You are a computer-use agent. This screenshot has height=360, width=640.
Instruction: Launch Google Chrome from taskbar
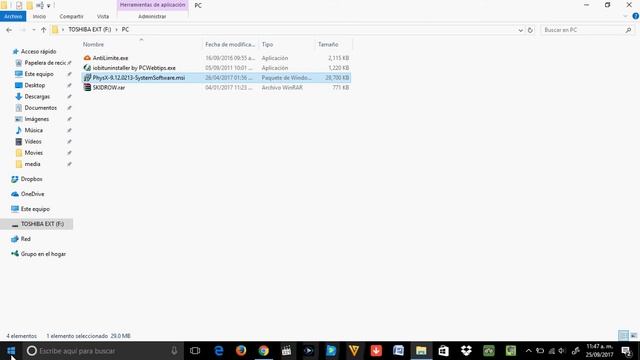(x=264, y=351)
